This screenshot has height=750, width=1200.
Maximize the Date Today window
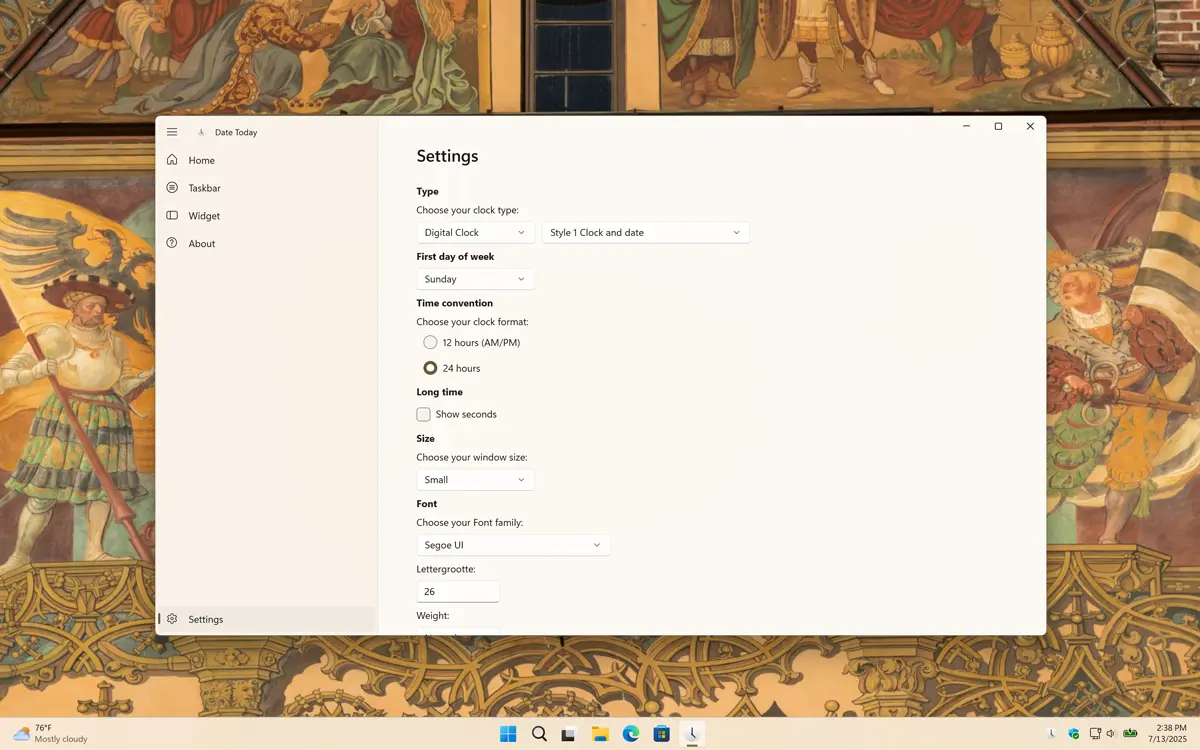[x=998, y=126]
